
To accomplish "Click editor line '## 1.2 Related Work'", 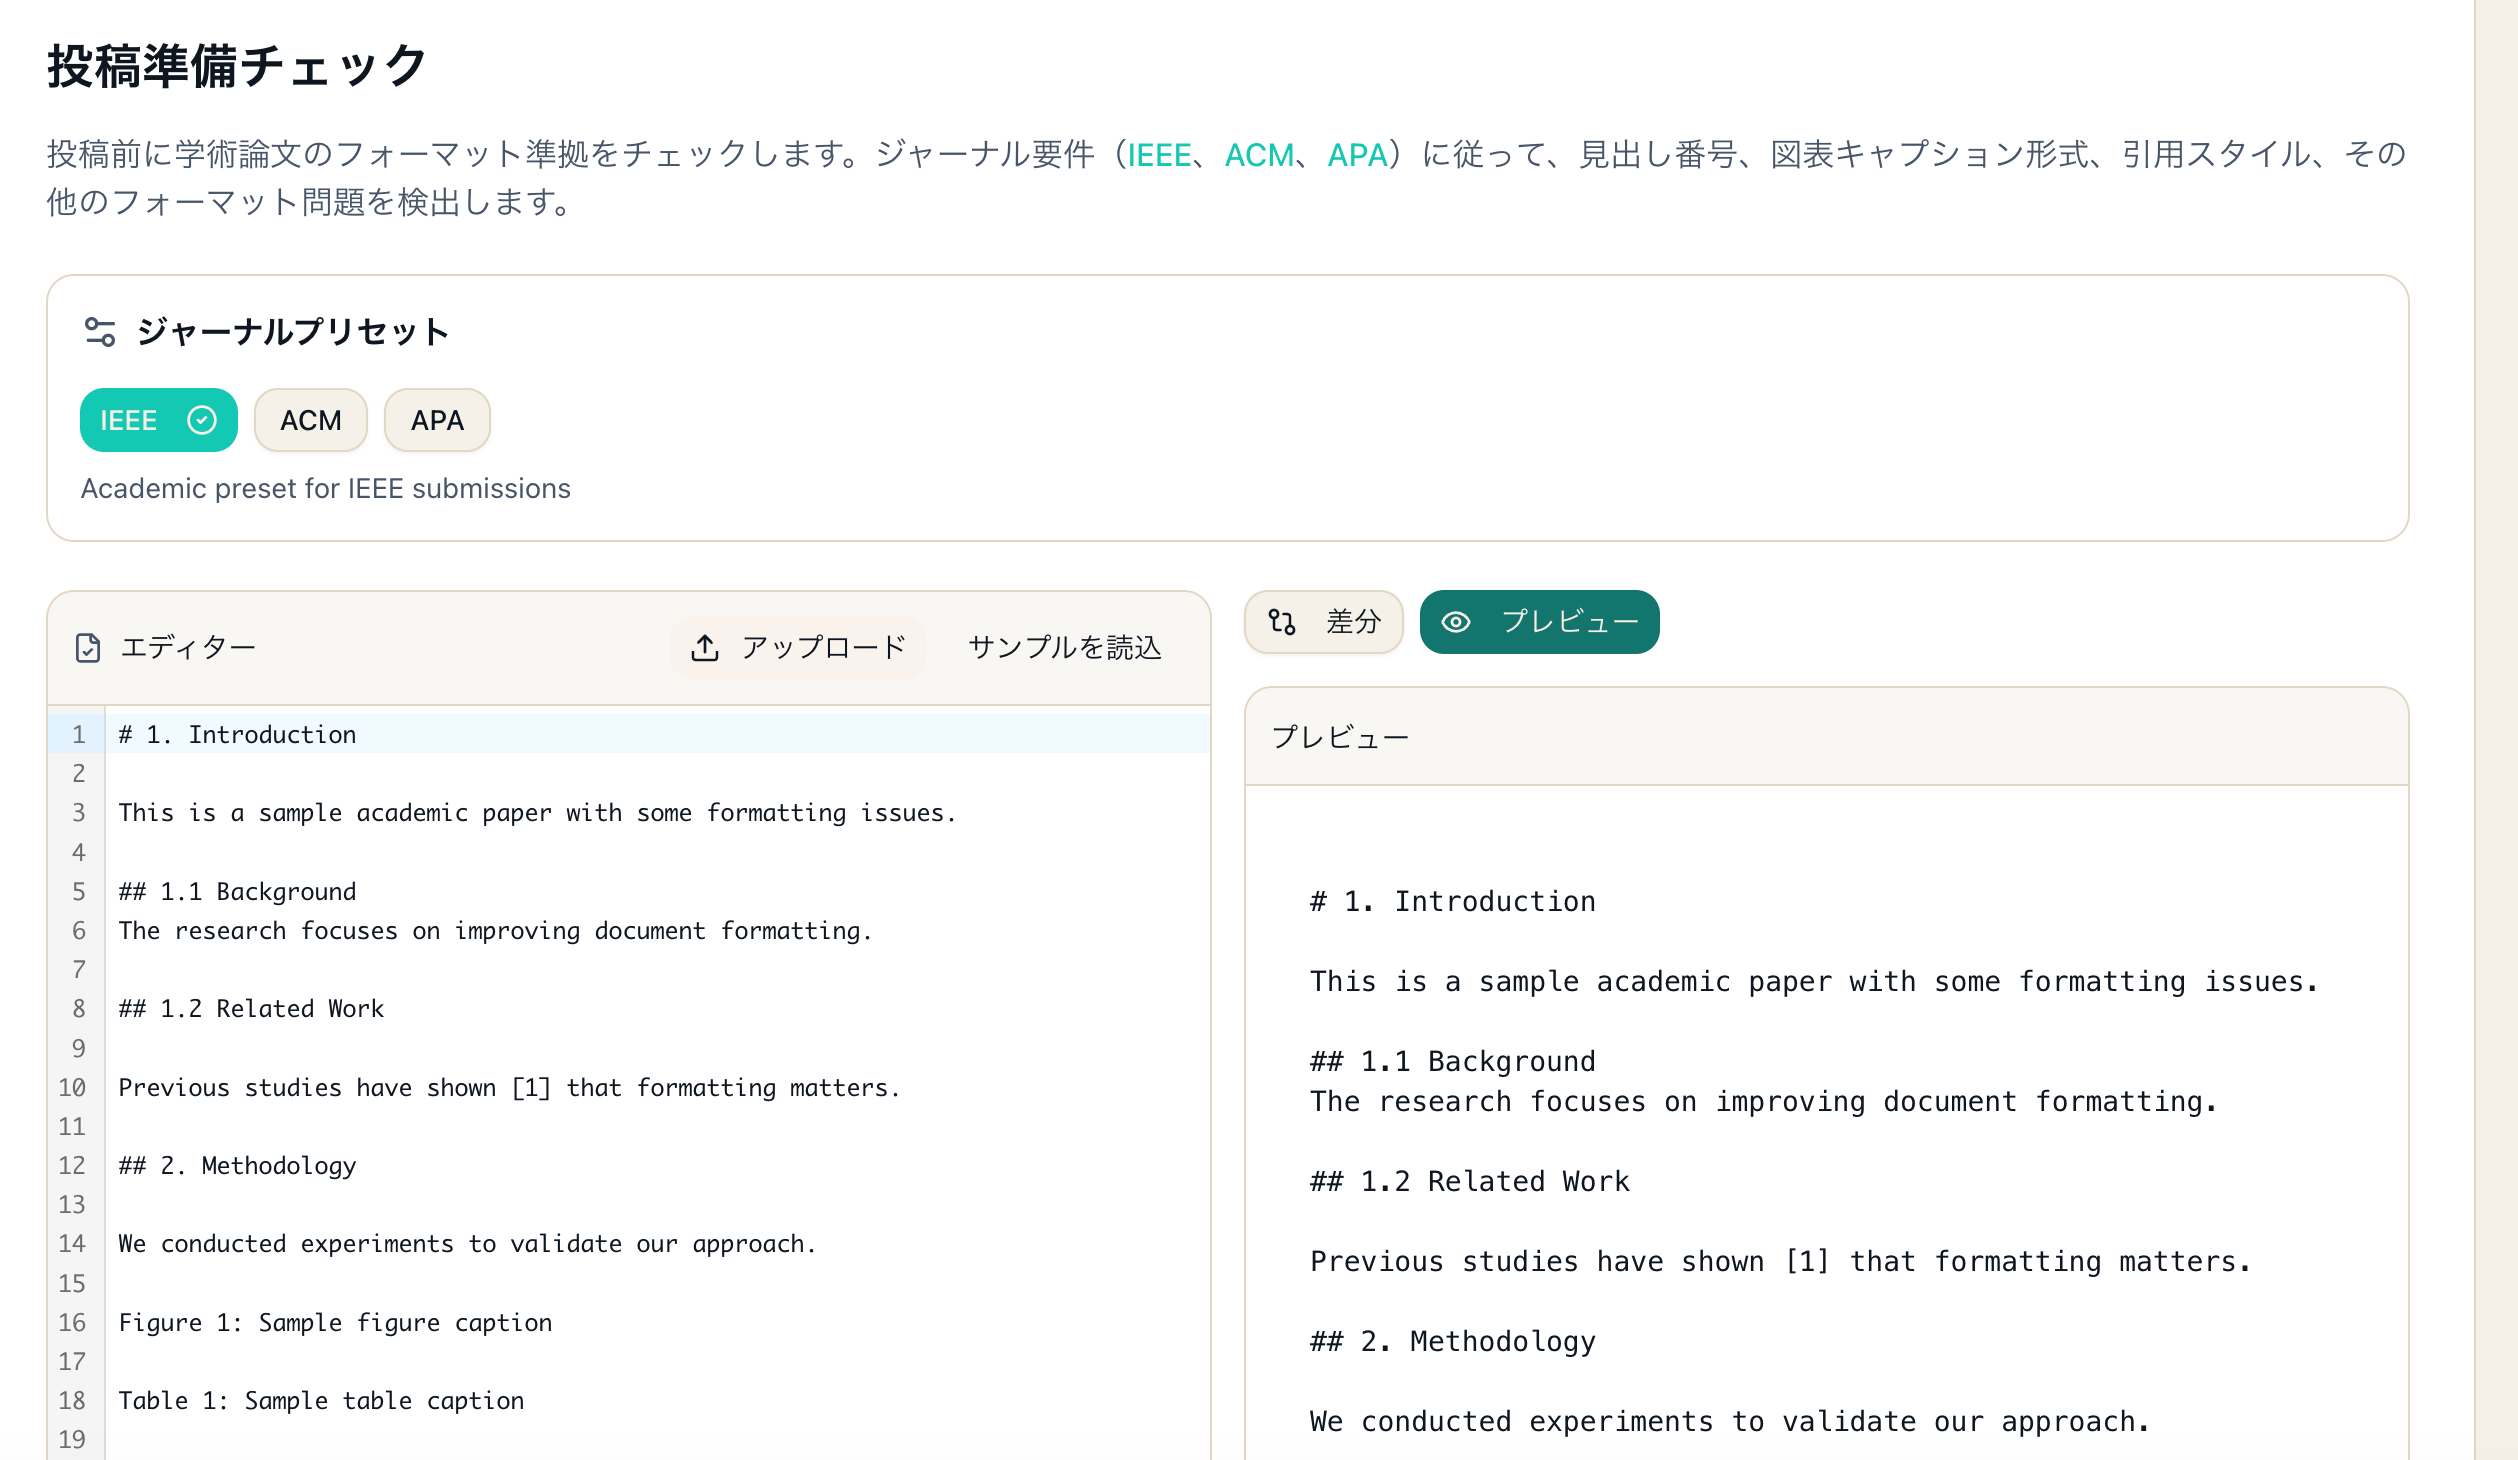I will click(x=251, y=1008).
